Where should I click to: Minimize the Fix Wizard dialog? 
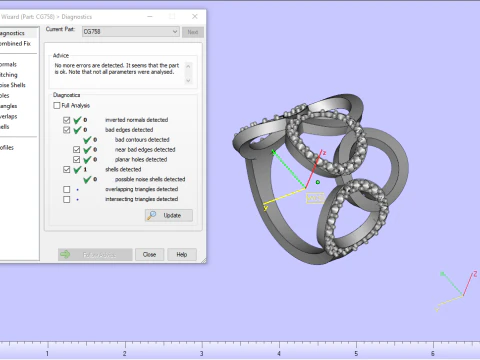click(x=150, y=16)
